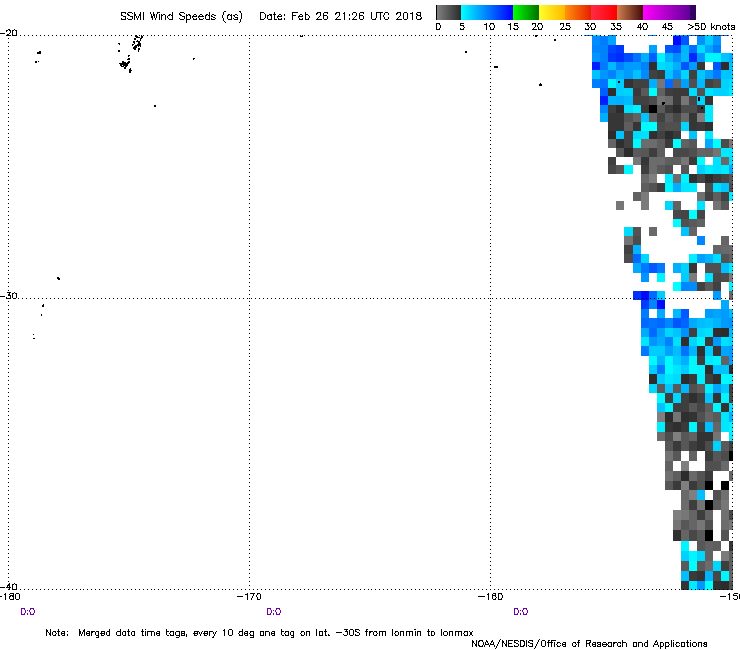Select the -30 latitude axis label

pos(8,296)
